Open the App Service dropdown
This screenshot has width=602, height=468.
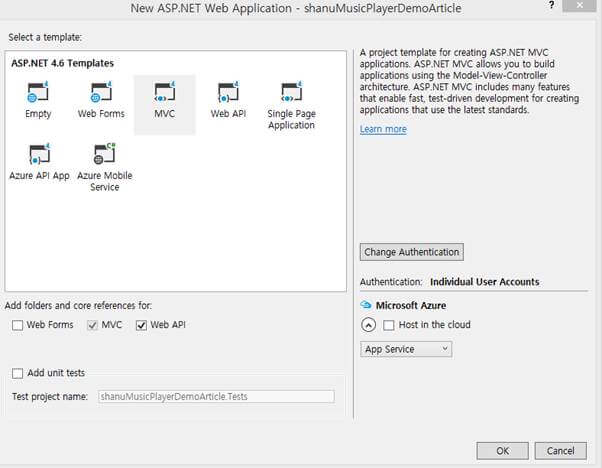pos(406,349)
